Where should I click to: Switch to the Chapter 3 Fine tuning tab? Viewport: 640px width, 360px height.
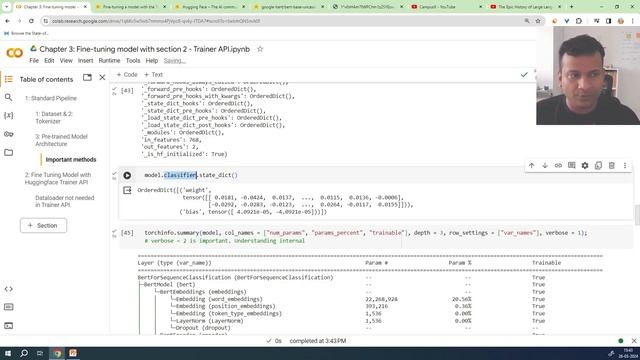[x=50, y=7]
